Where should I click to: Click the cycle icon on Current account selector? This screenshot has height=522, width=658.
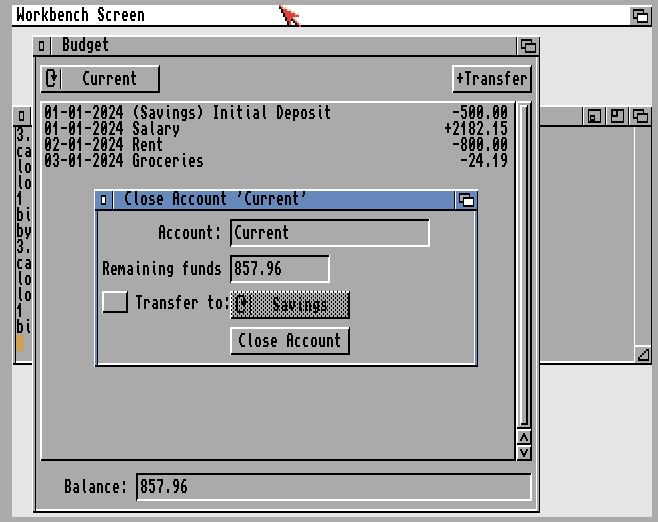point(52,78)
